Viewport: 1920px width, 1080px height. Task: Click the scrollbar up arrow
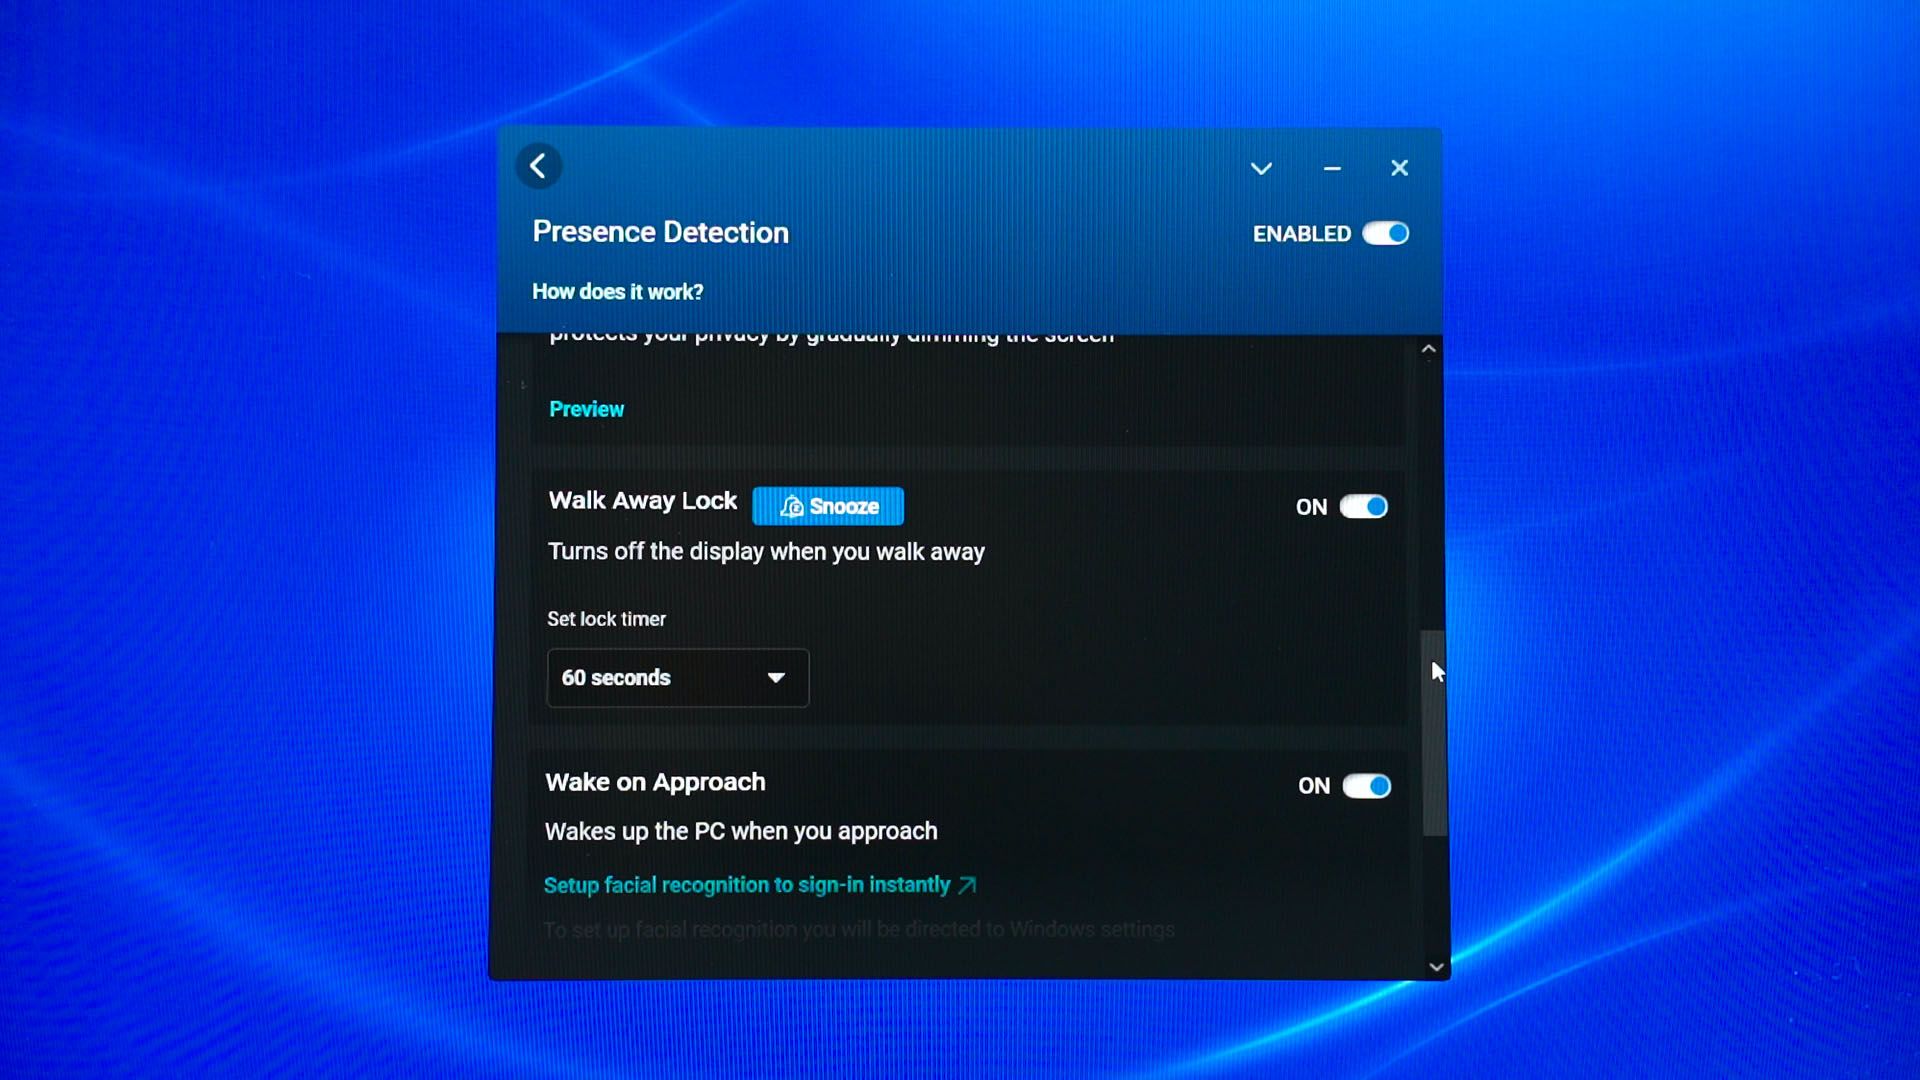point(1429,349)
